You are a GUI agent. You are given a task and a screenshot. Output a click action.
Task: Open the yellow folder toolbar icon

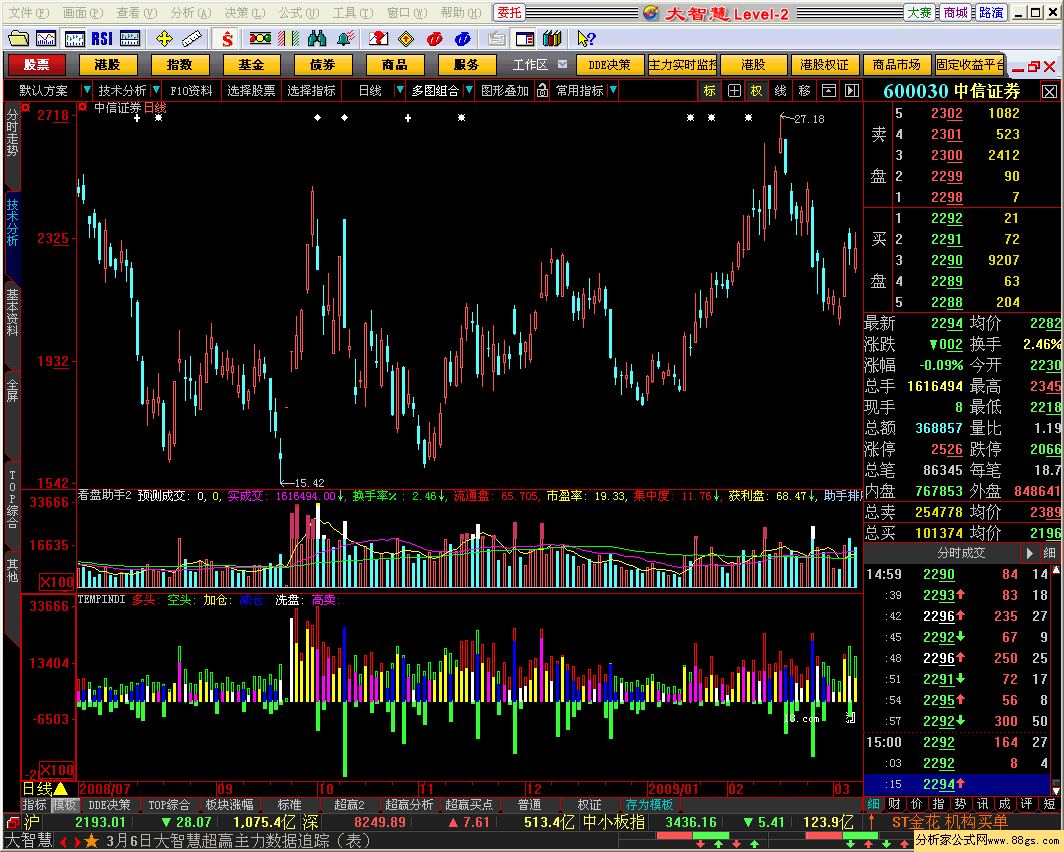(x=18, y=39)
